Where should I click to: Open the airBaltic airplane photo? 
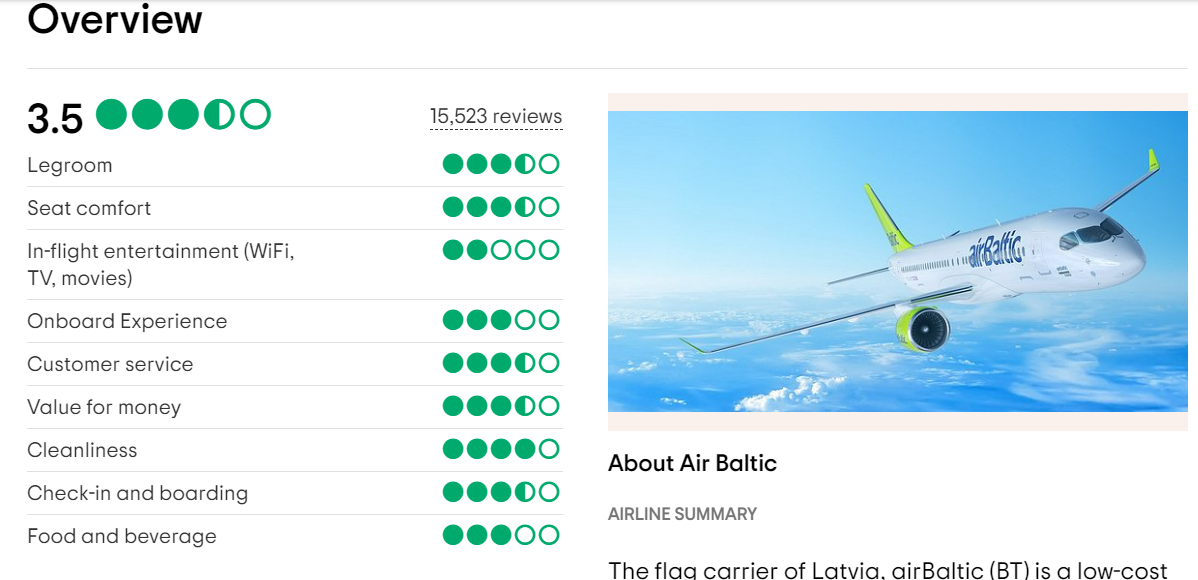click(898, 261)
